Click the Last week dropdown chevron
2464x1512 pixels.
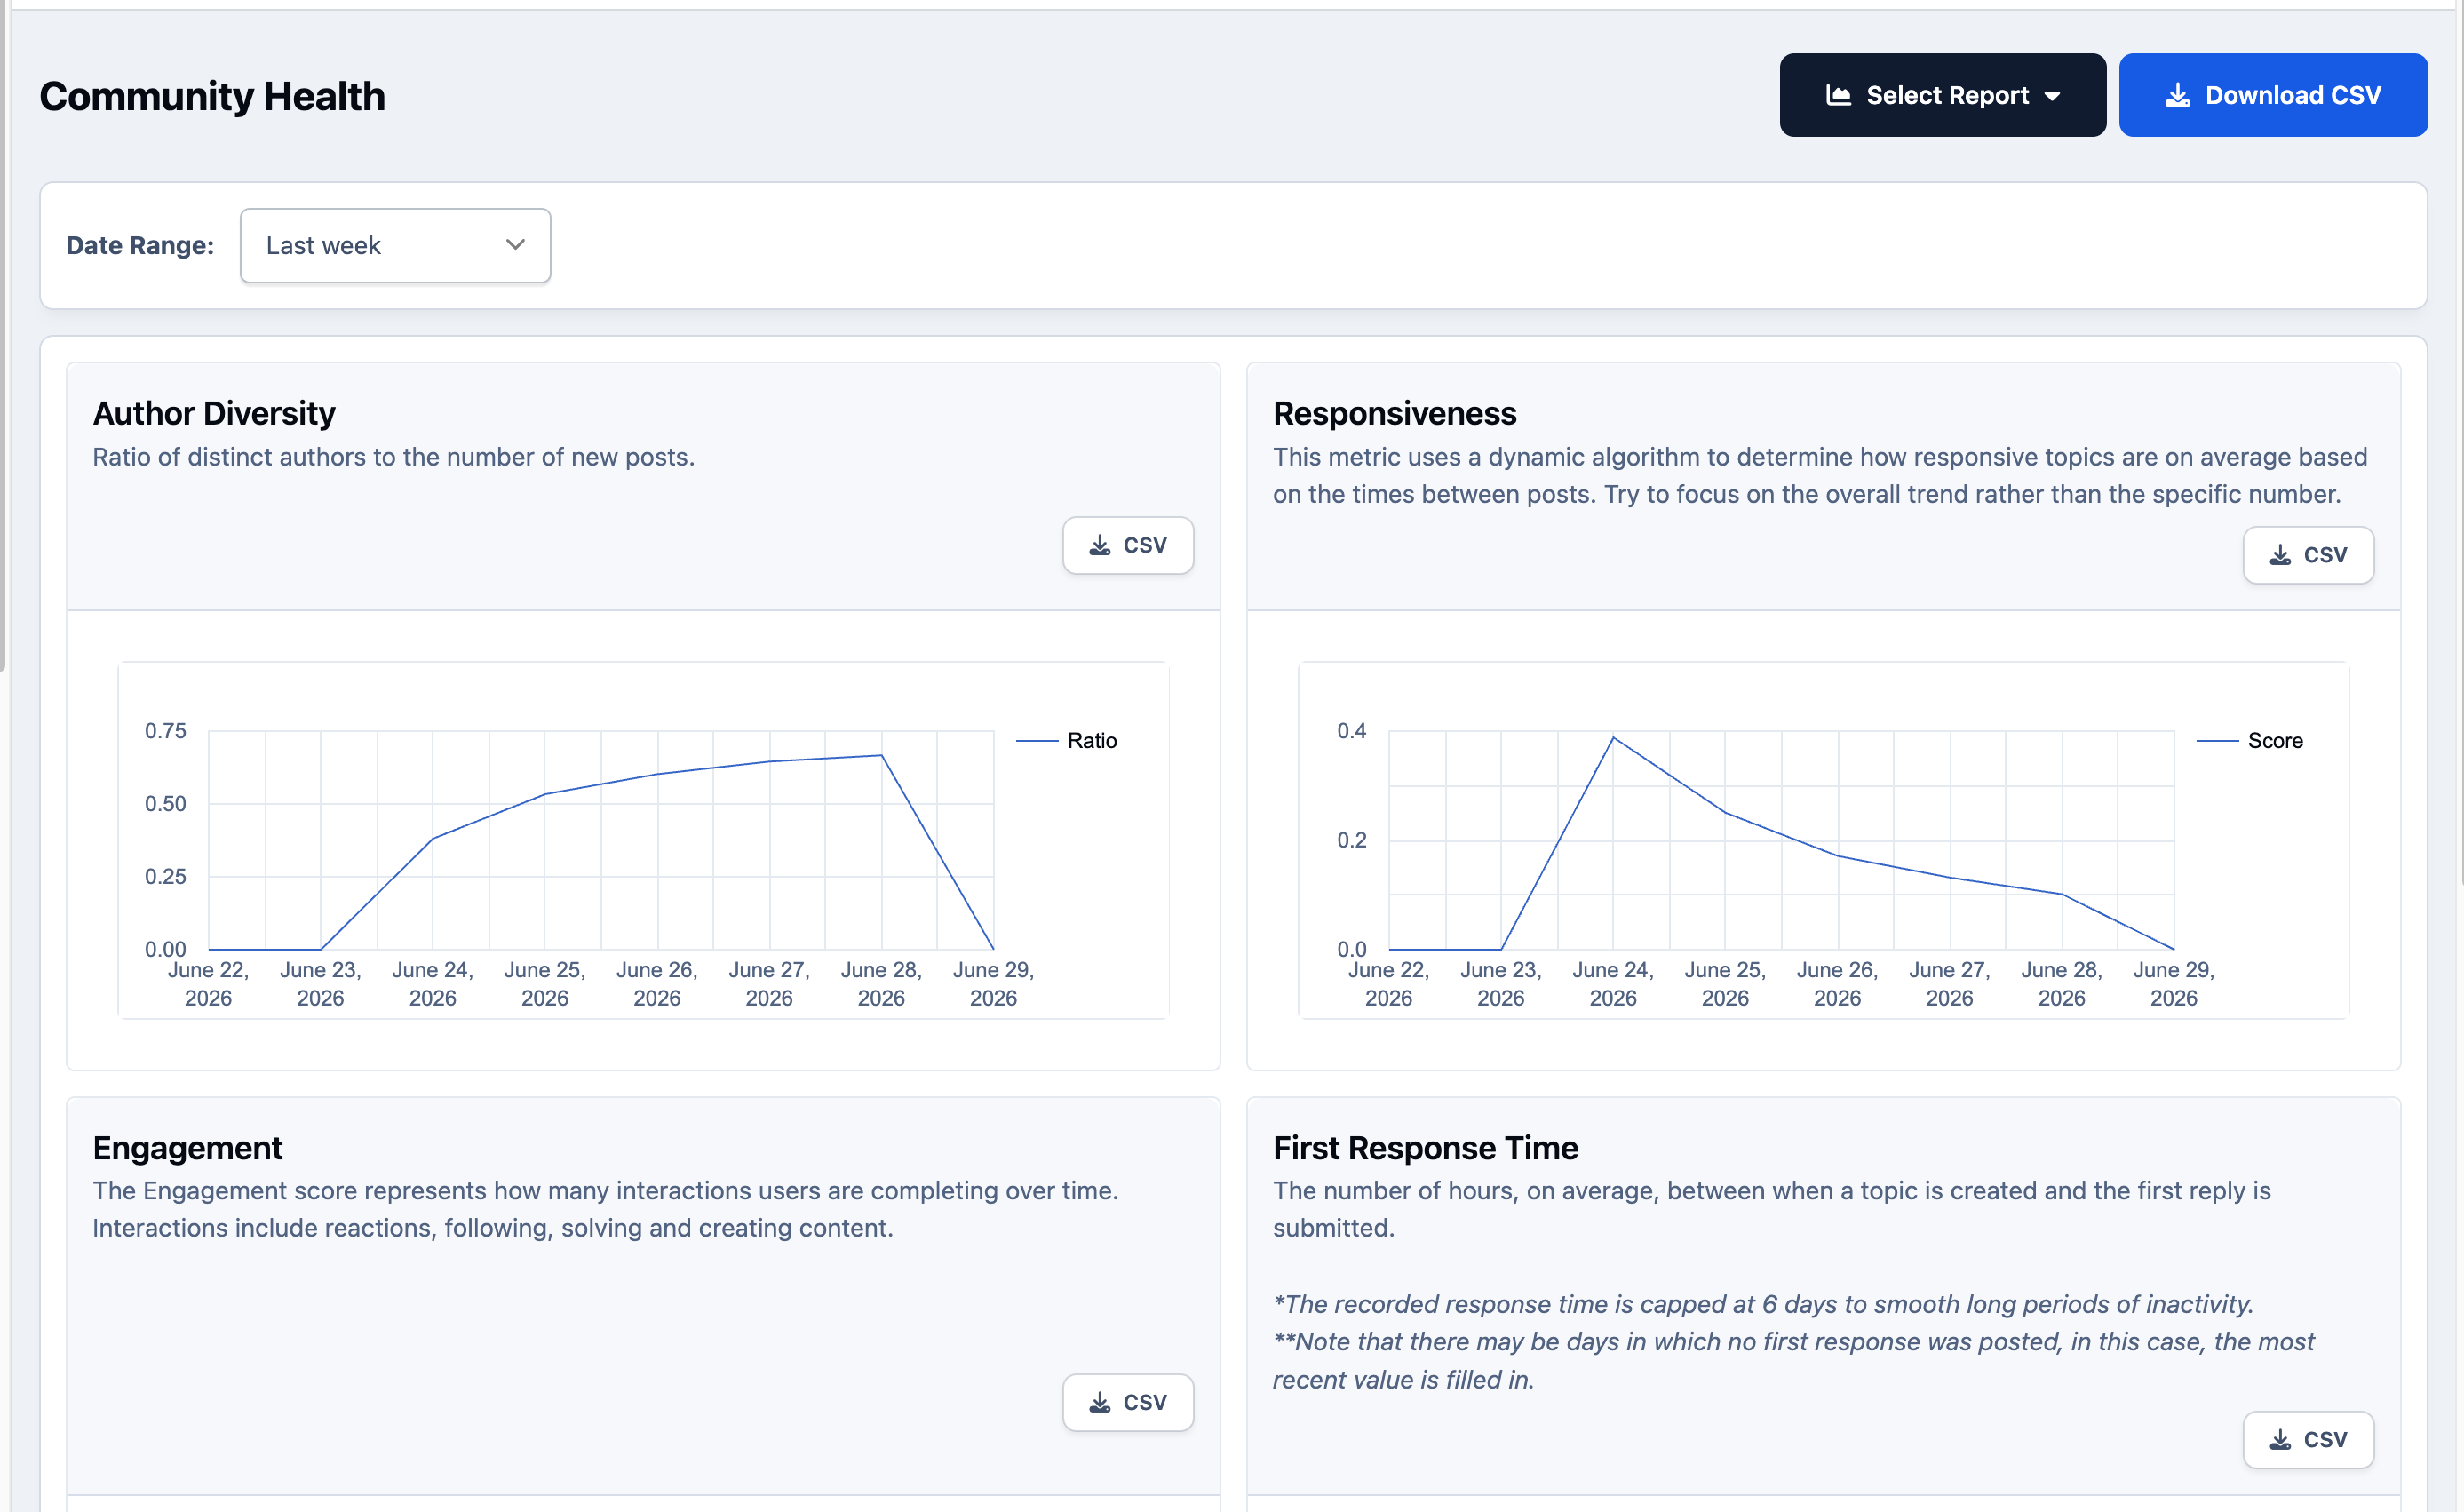tap(515, 245)
